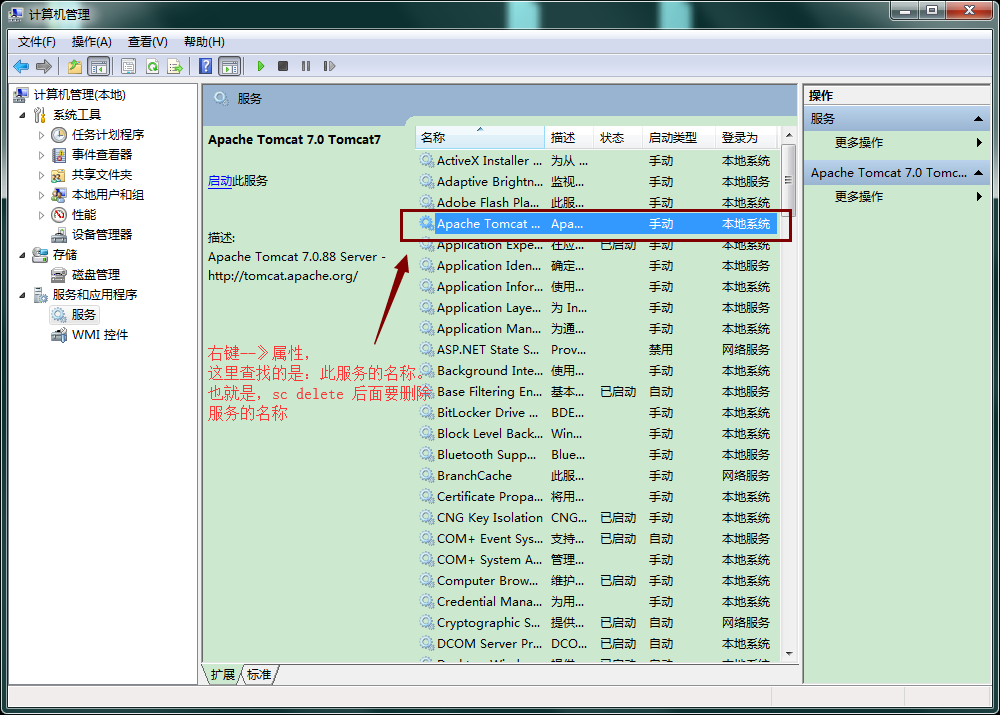The image size is (1000, 715).
Task: Sort by the 启动类型 column header
Action: 679,138
